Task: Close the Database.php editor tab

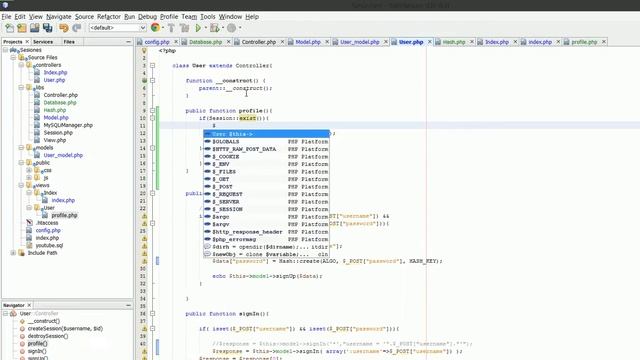Action: pyautogui.click(x=229, y=42)
